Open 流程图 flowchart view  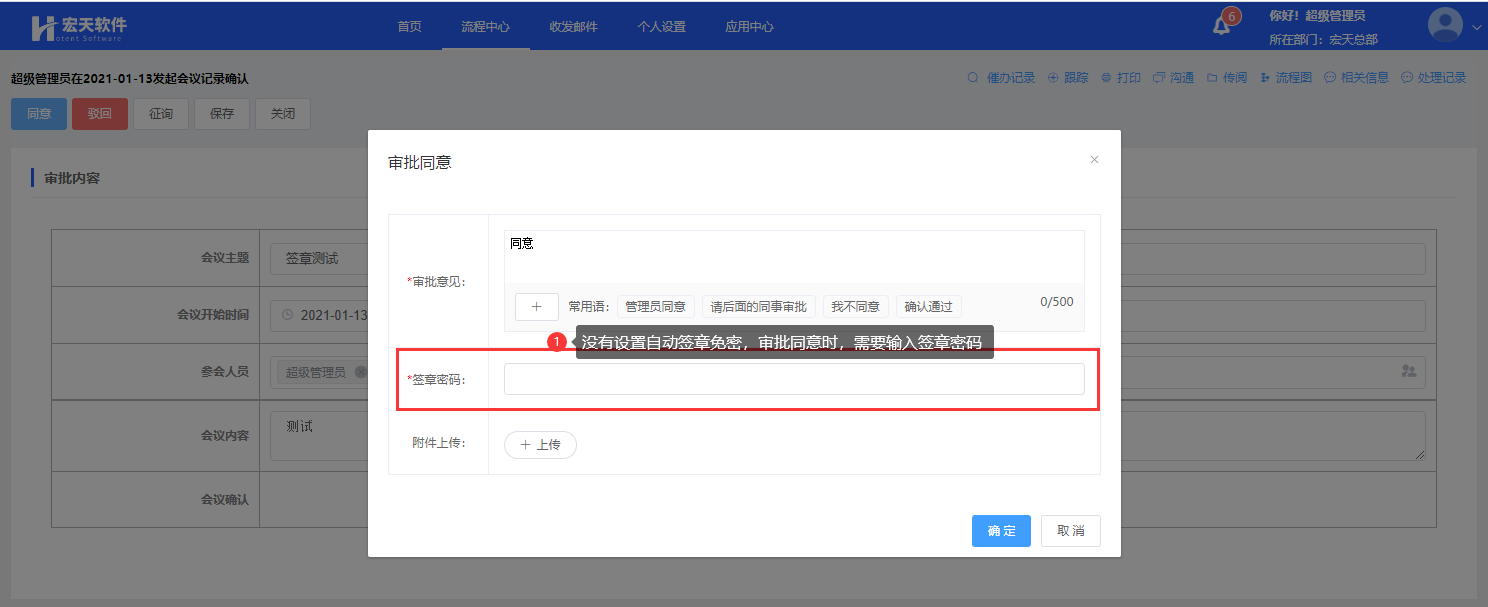(1286, 78)
